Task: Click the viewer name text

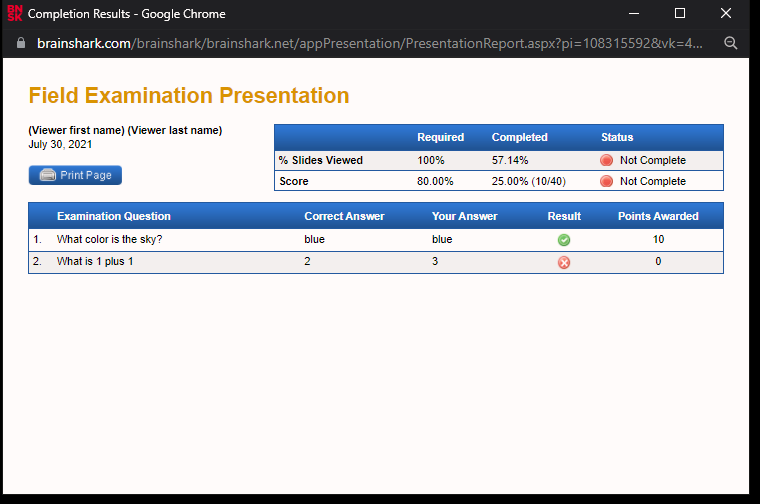Action: pyautogui.click(x=125, y=130)
